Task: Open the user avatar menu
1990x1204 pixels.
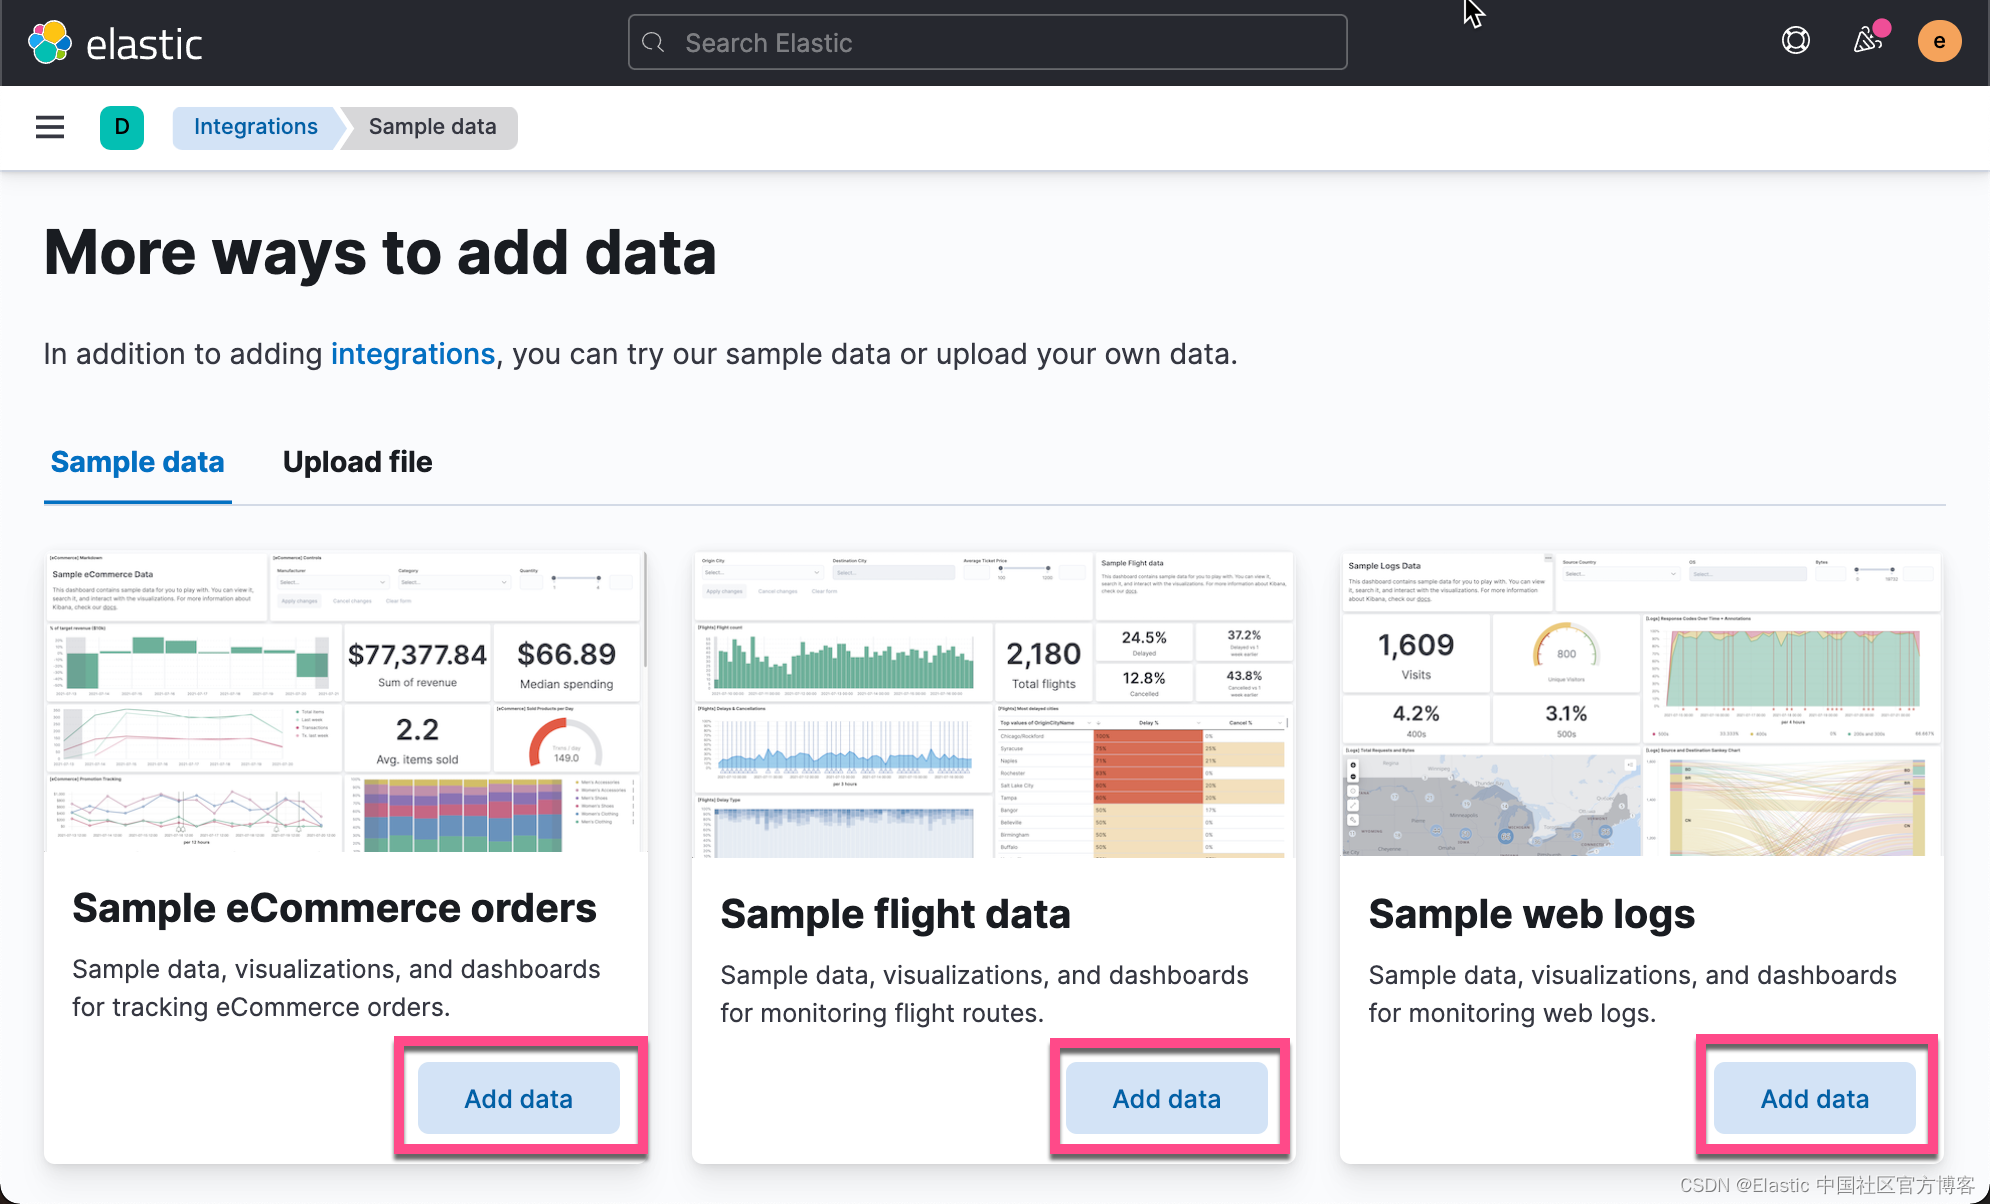Action: tap(1939, 42)
